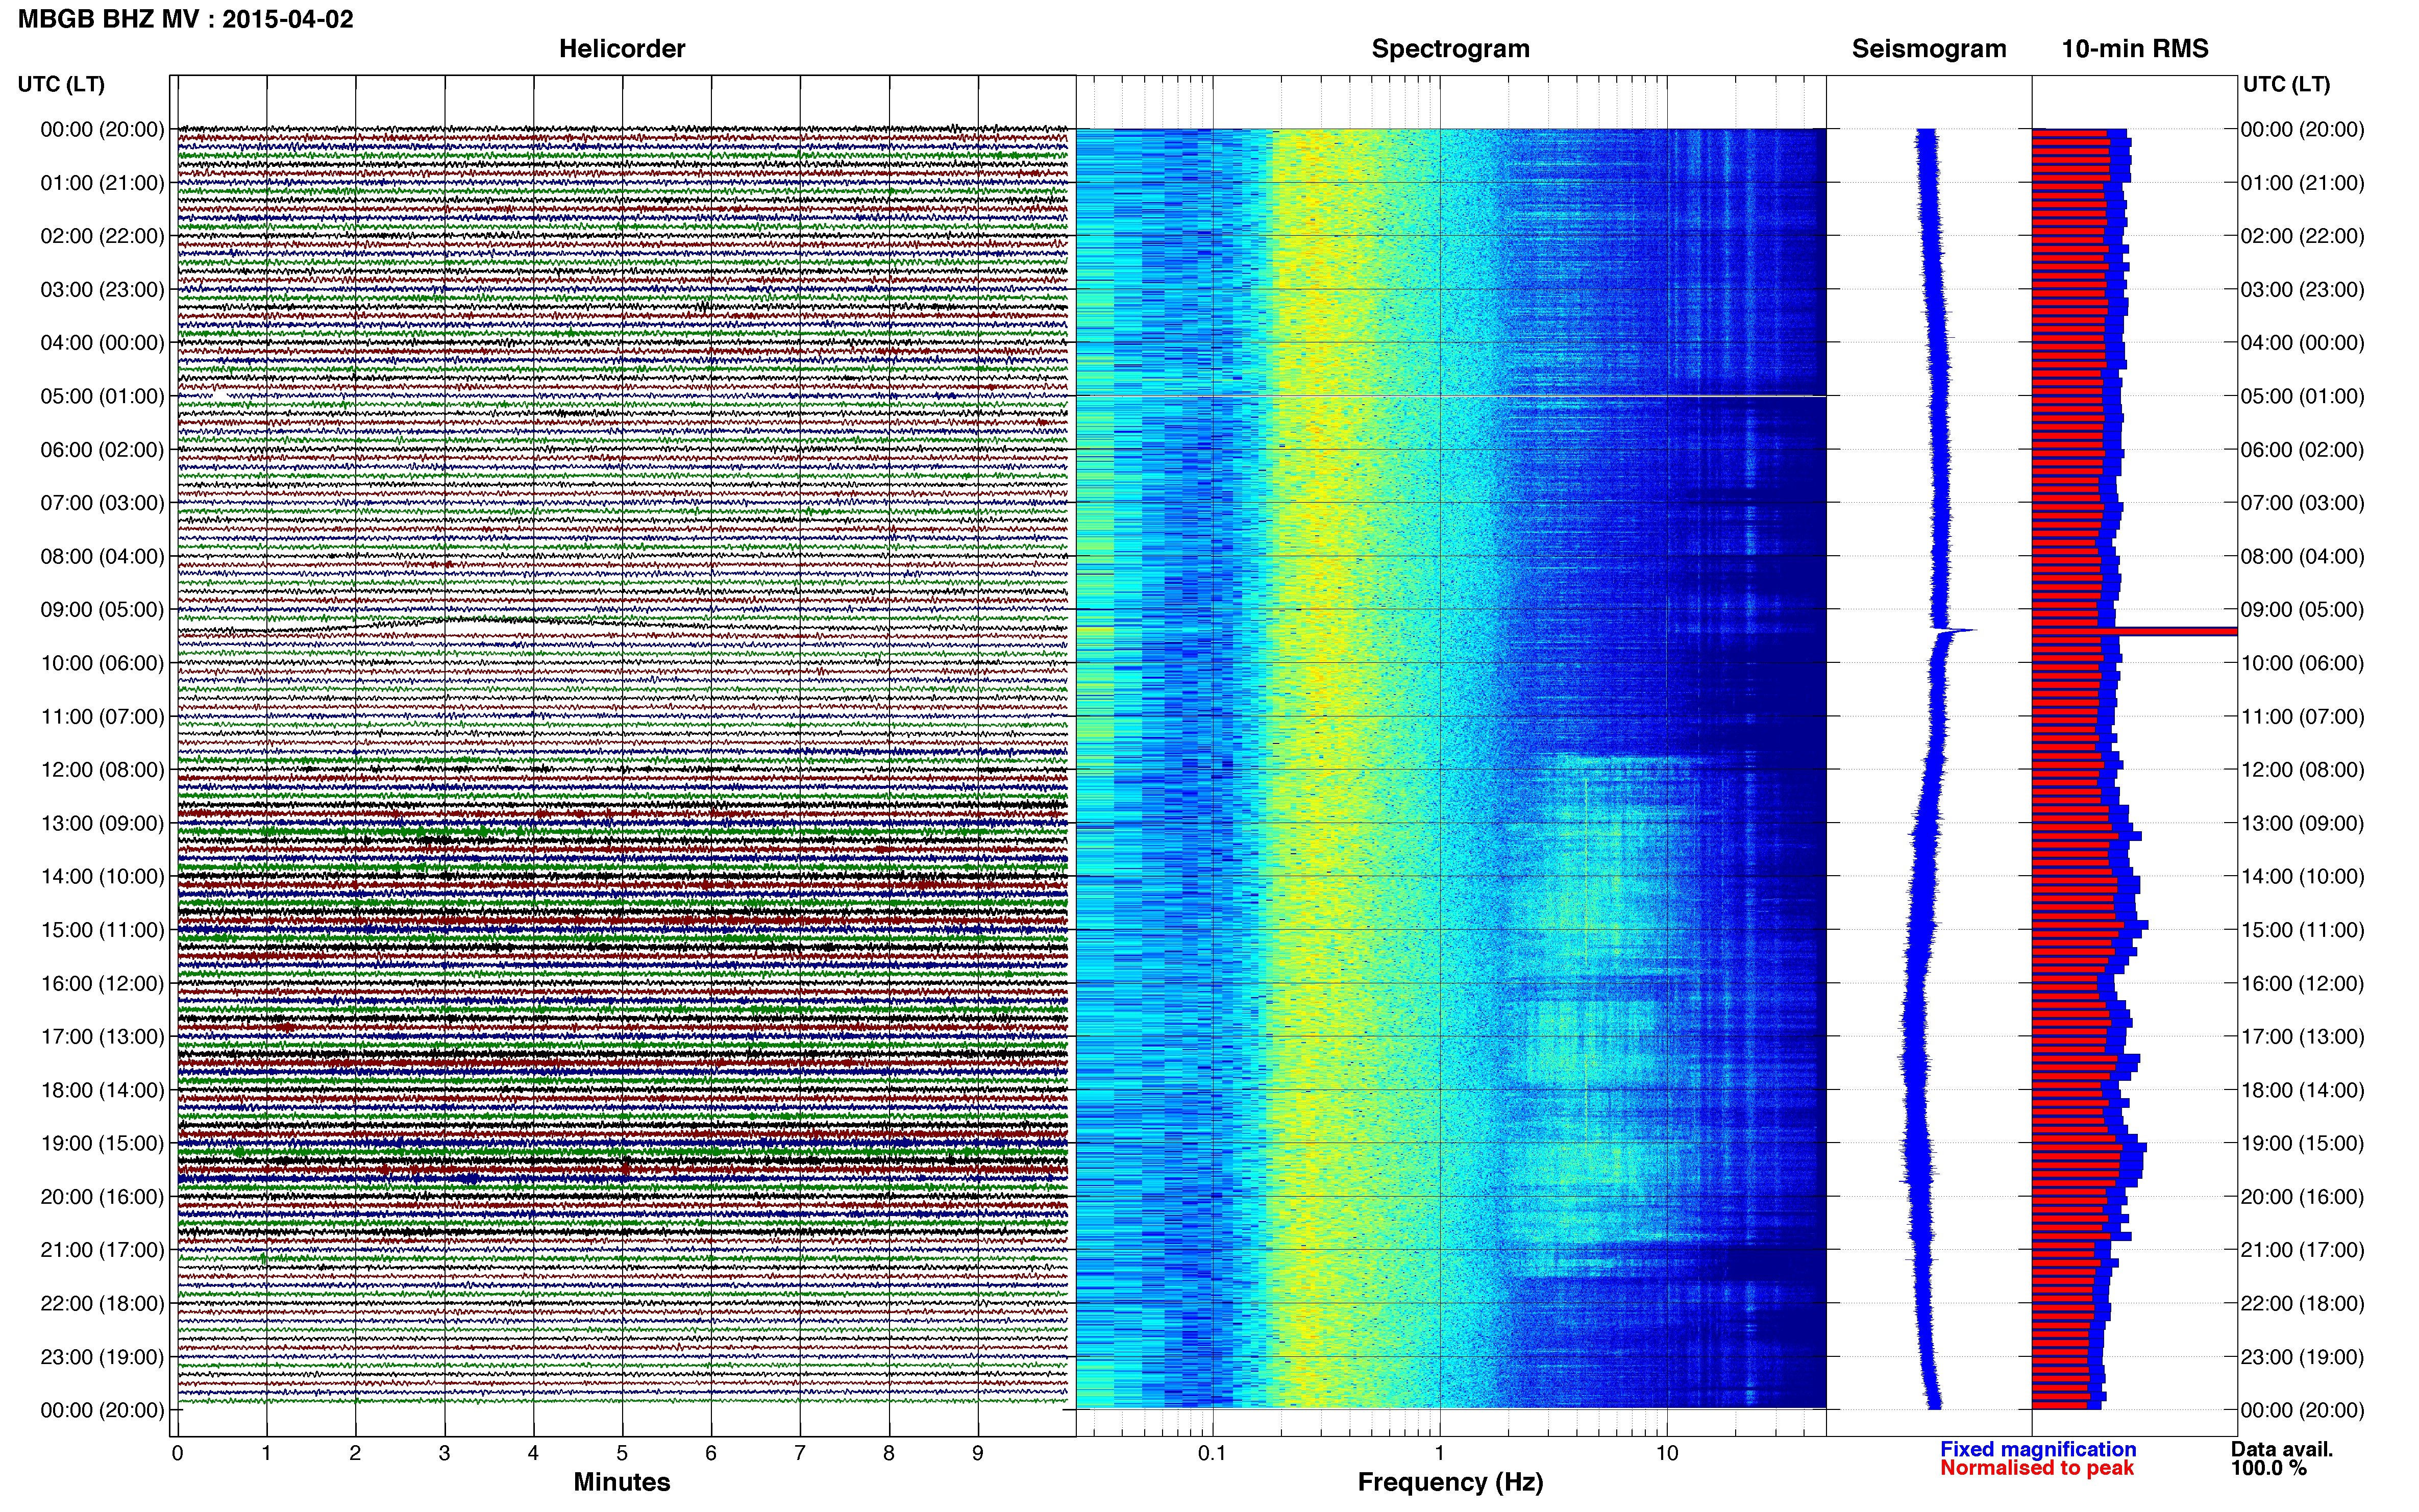Screen dimensions: 2419x1512
Task: Click minute tick label '9' under Helicorder
Action: tap(978, 1453)
